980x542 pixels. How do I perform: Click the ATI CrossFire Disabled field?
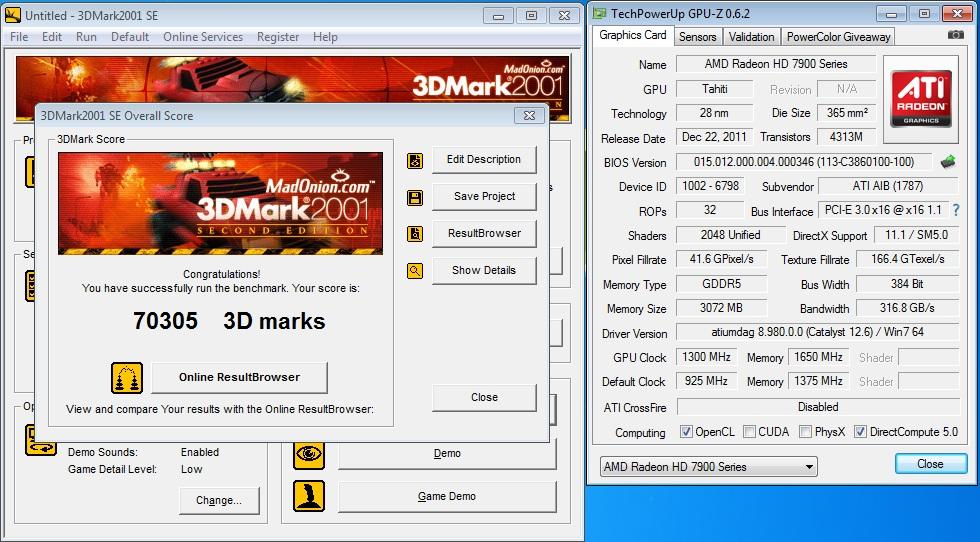click(818, 407)
